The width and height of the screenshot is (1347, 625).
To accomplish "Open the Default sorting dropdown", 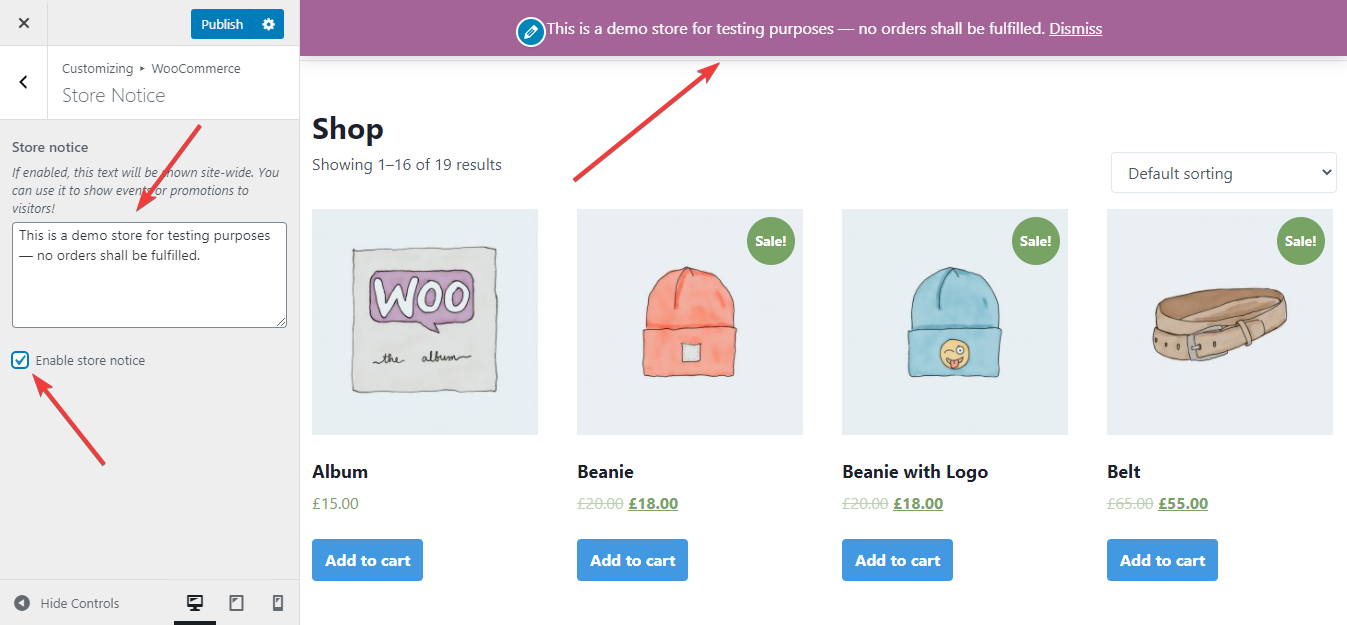I will click(1222, 172).
